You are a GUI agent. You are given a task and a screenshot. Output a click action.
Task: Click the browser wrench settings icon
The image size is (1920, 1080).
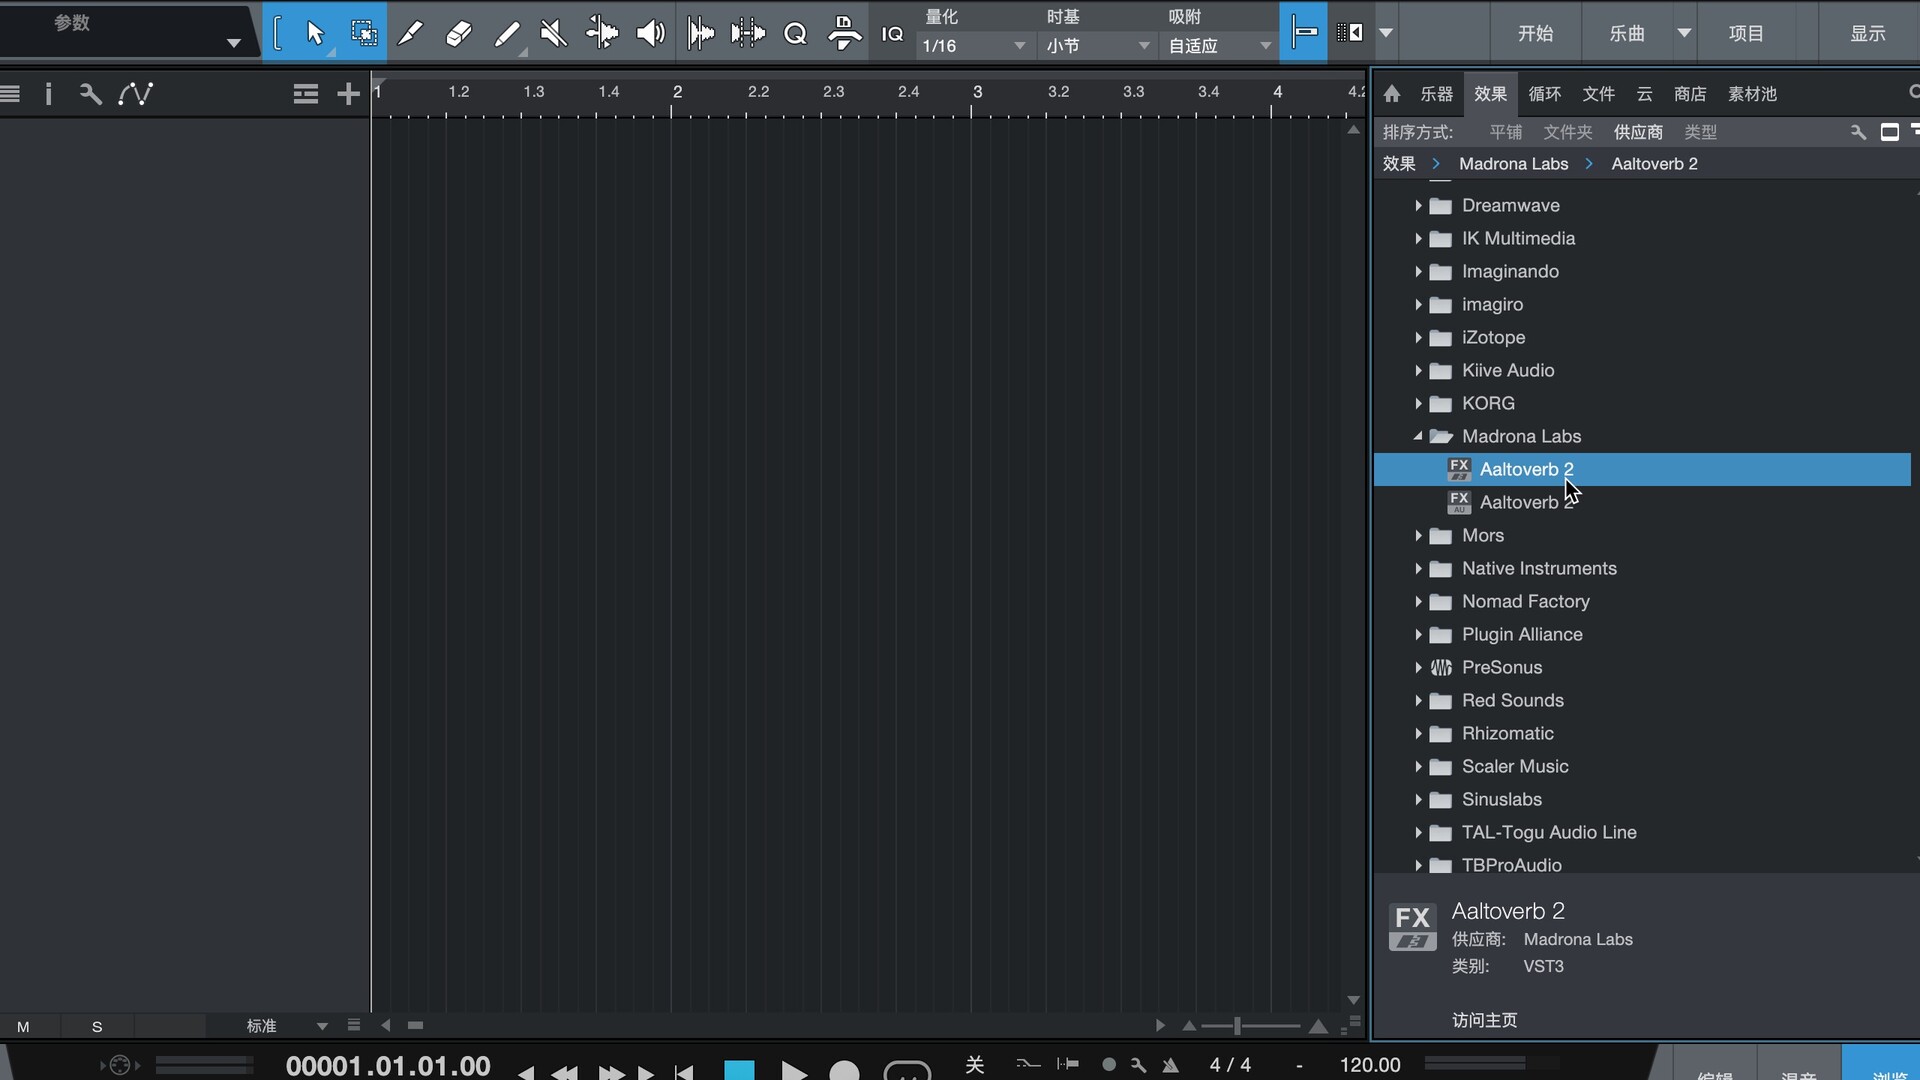(1858, 132)
